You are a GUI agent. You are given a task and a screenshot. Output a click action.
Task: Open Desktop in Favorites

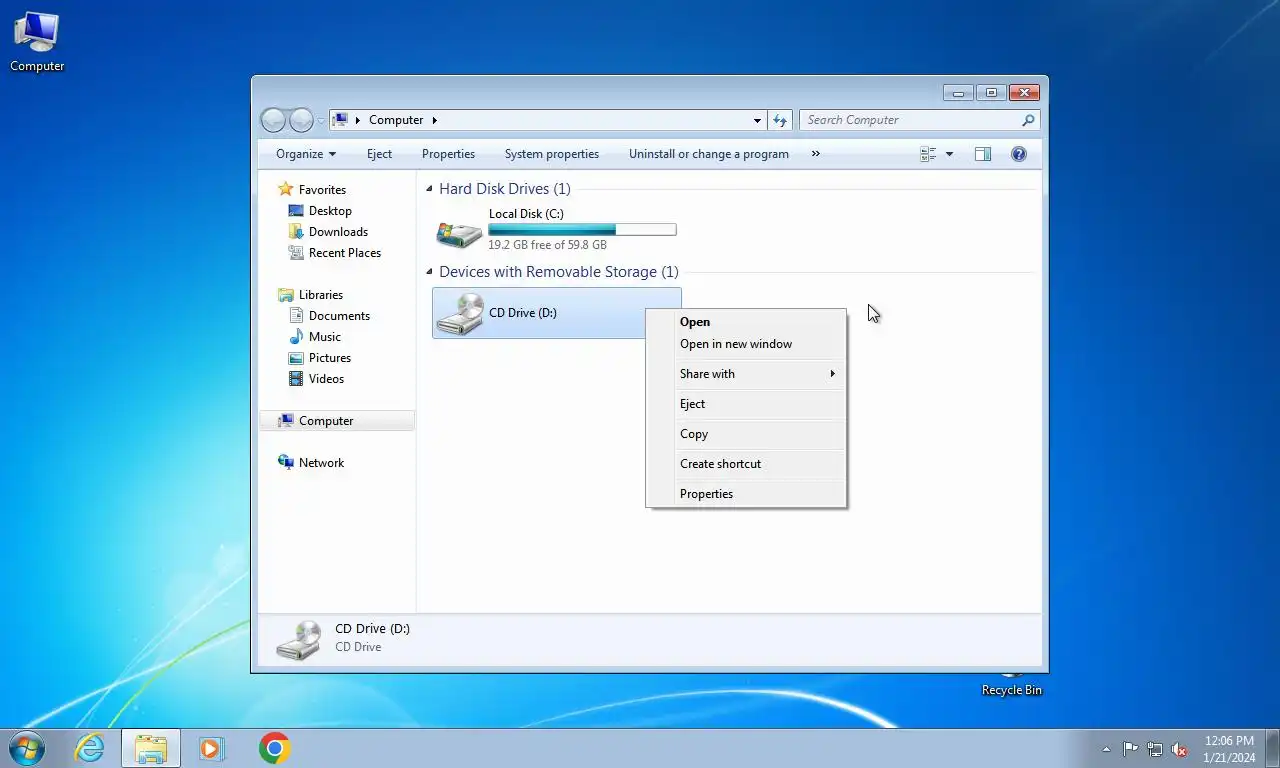pos(330,211)
